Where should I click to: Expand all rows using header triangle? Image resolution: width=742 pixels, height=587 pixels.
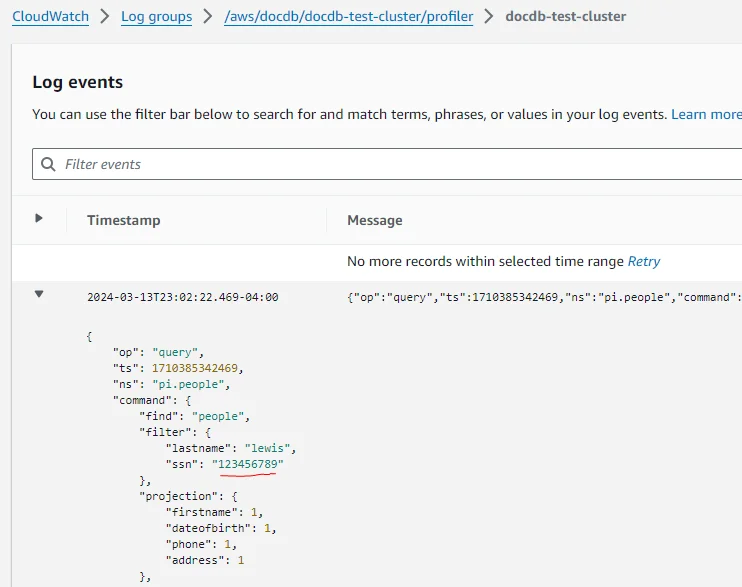[x=39, y=218]
